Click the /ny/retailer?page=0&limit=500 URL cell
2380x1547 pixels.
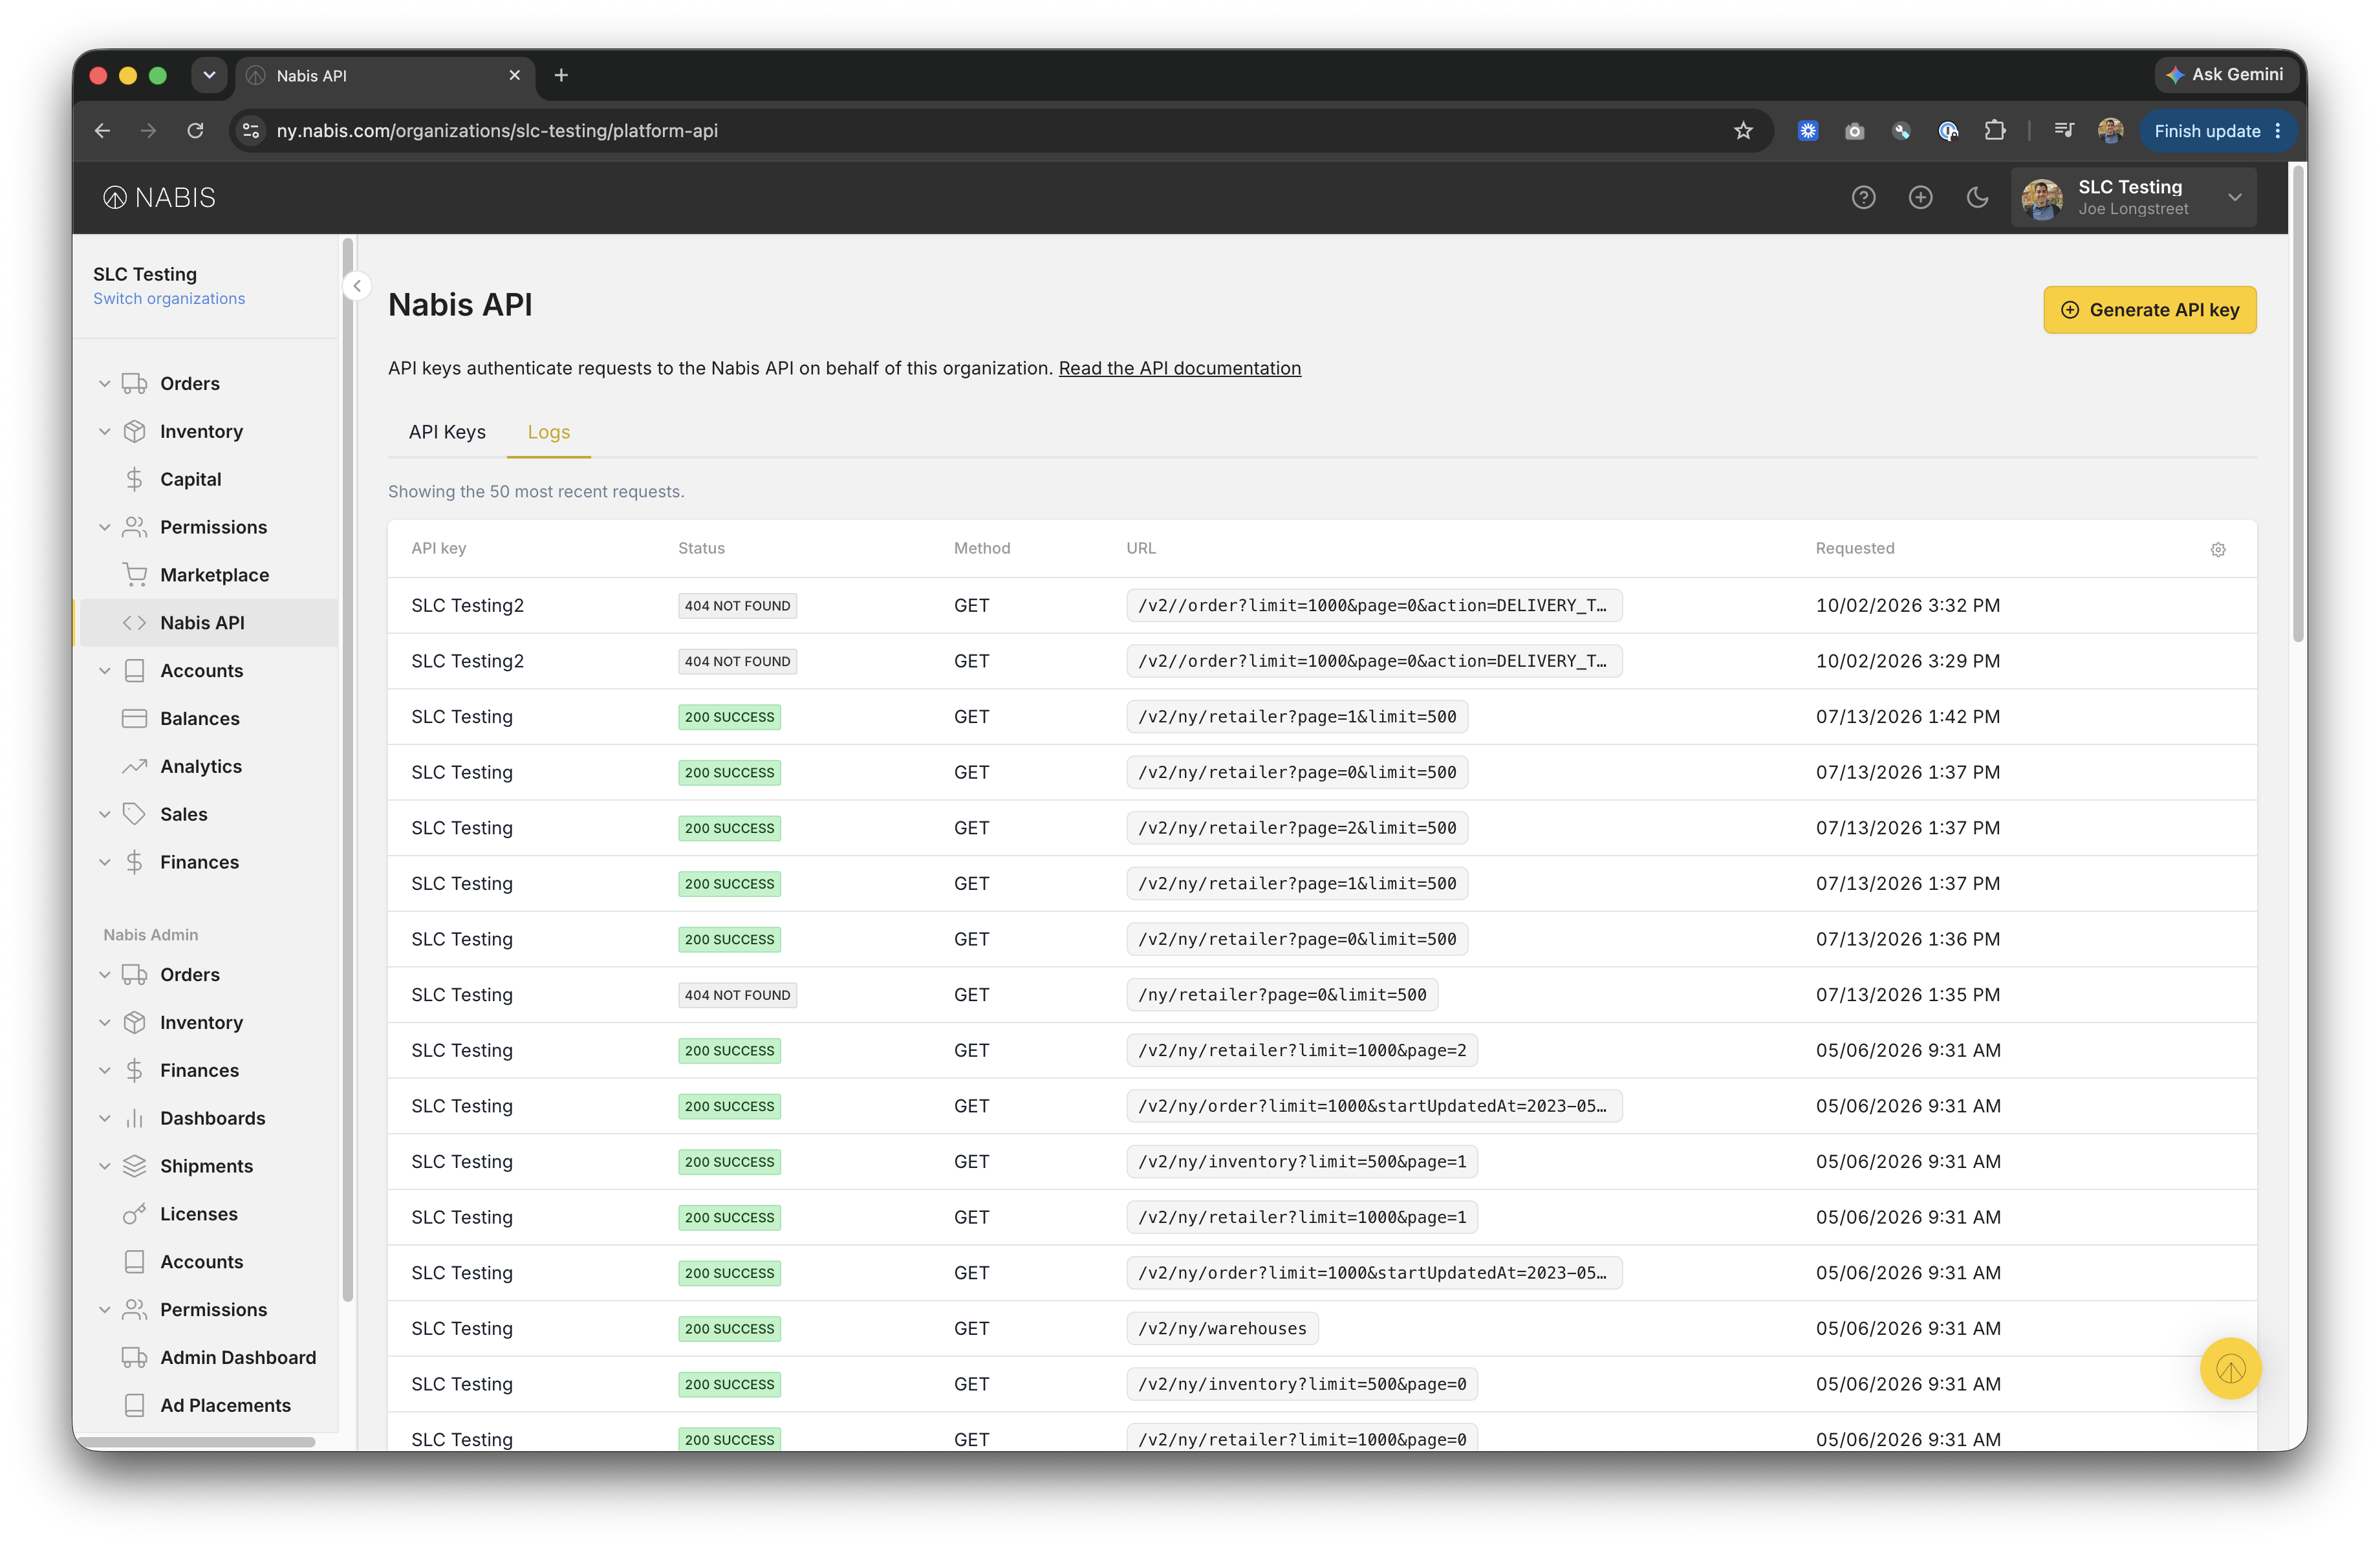(1282, 995)
